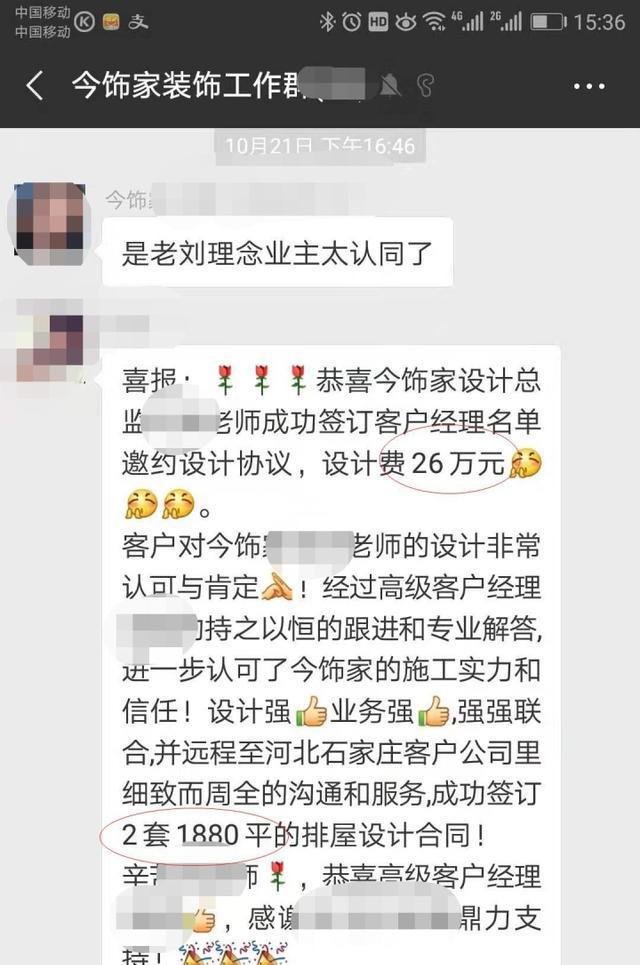Tap the 15:36 status bar clock
The image size is (640, 965).
click(599, 22)
